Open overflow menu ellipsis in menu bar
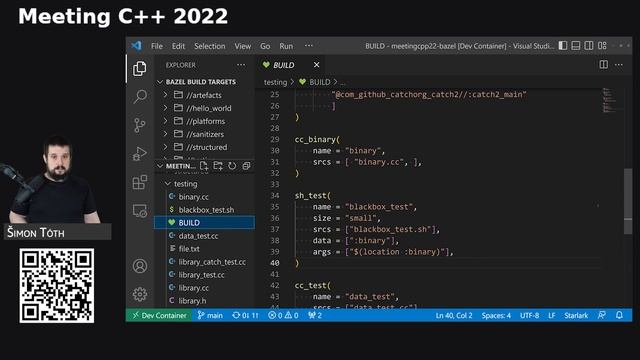The width and height of the screenshot is (640, 360). (309, 46)
